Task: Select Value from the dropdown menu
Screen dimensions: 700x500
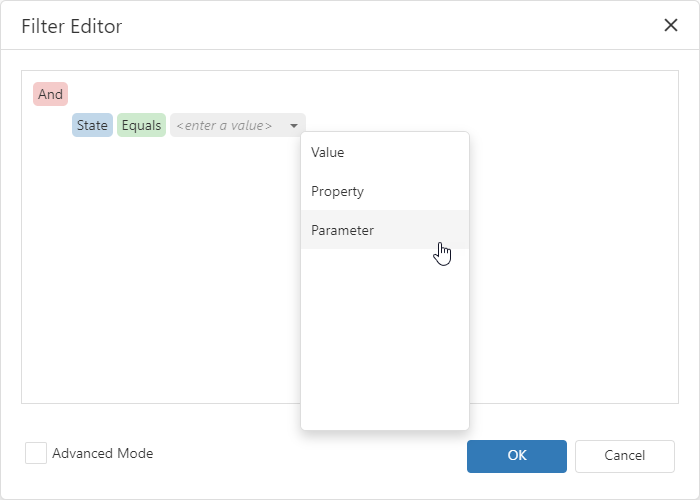Action: [385, 152]
